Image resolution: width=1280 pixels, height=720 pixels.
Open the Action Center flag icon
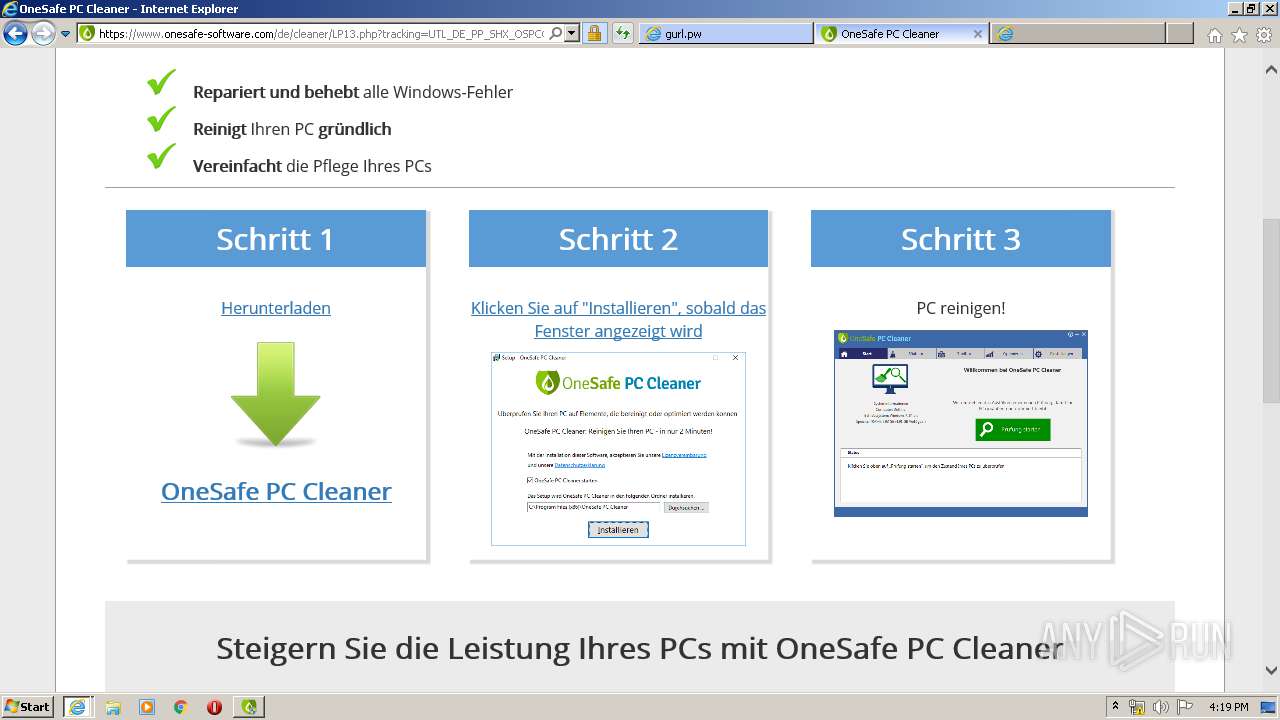[x=1186, y=707]
